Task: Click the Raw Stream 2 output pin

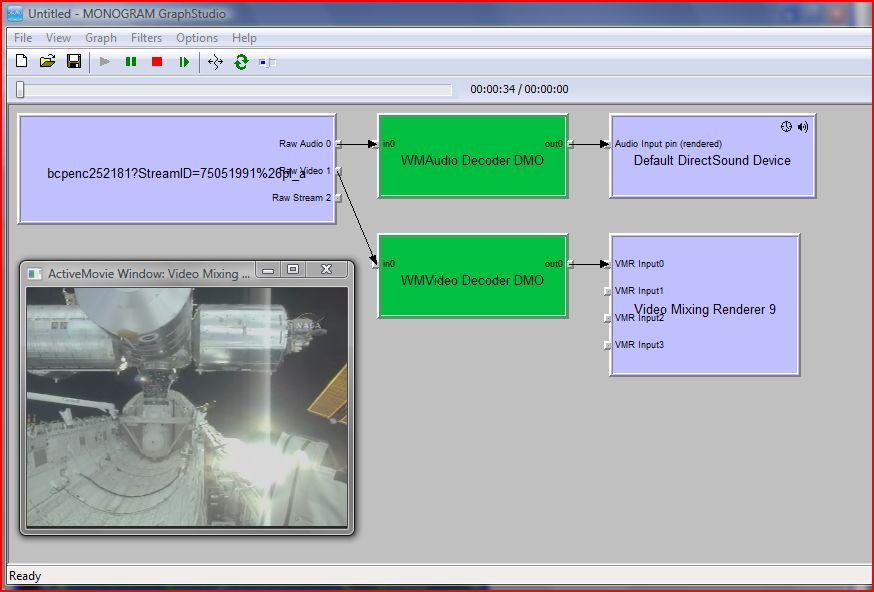Action: pos(339,198)
